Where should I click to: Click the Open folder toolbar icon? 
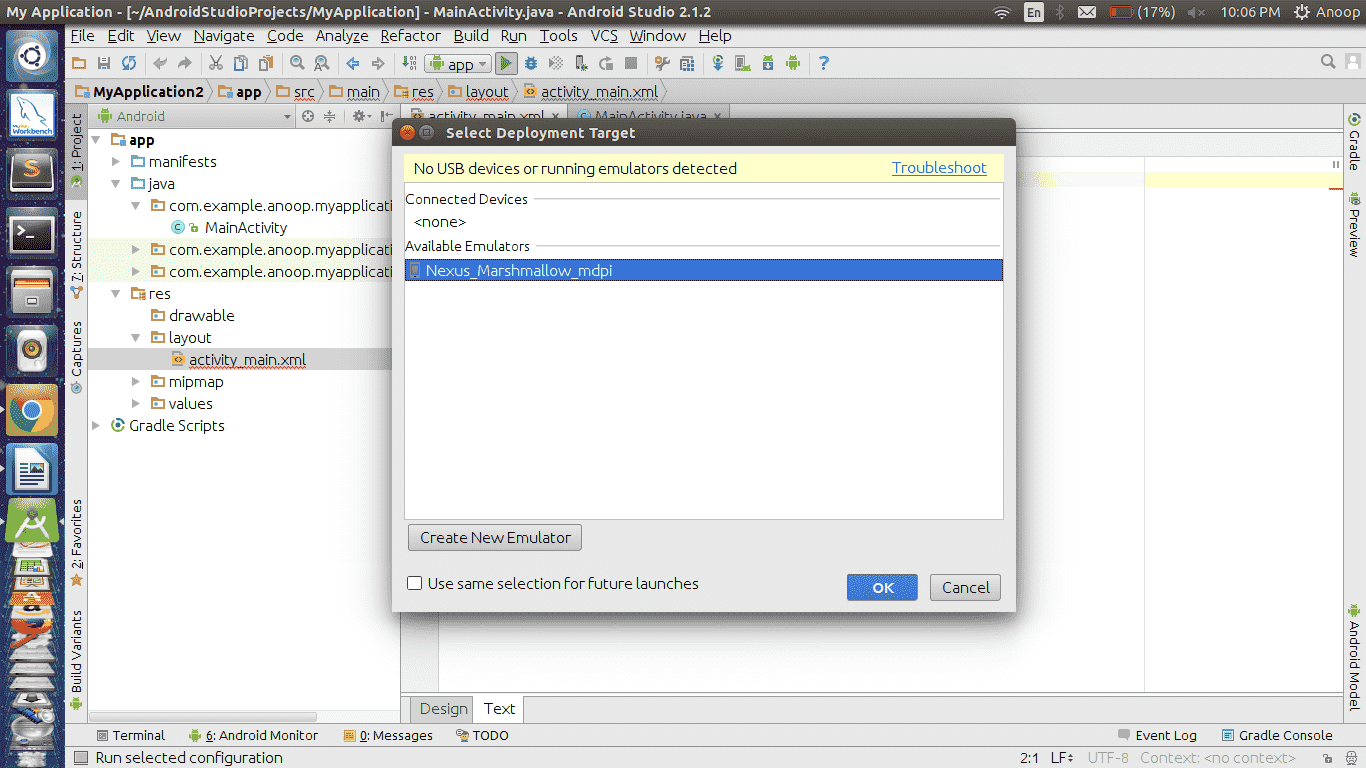78,63
